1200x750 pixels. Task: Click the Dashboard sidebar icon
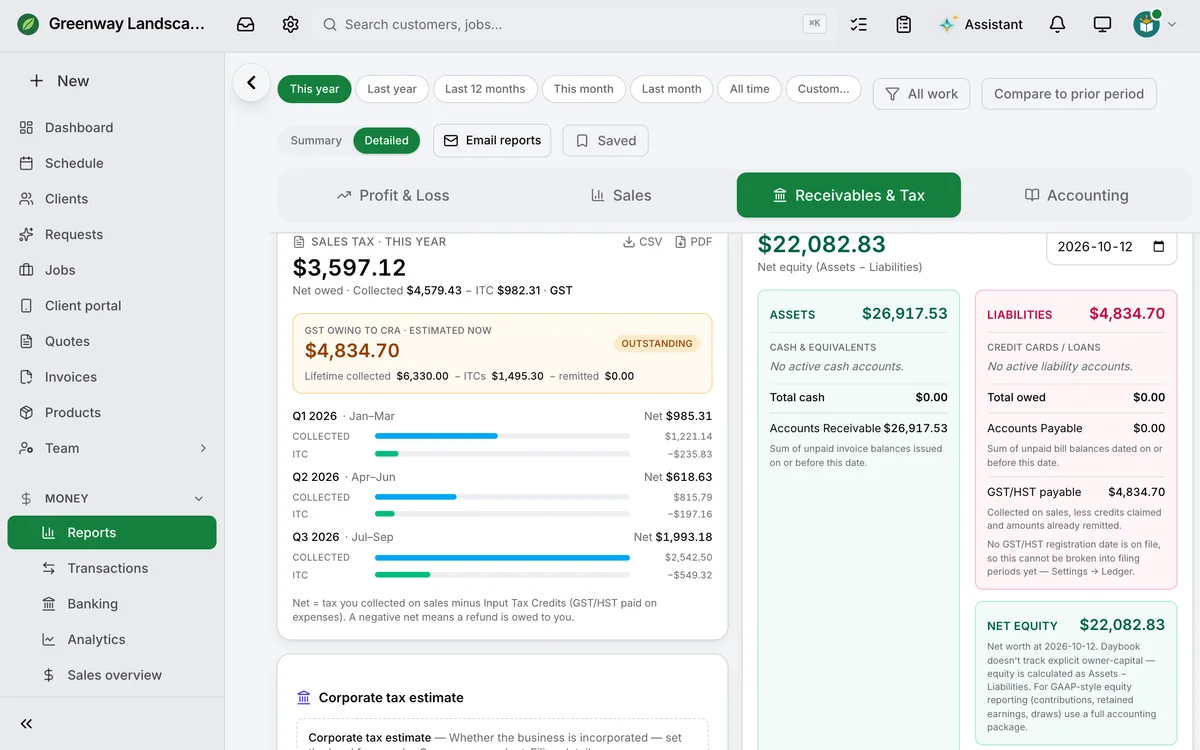coord(27,127)
